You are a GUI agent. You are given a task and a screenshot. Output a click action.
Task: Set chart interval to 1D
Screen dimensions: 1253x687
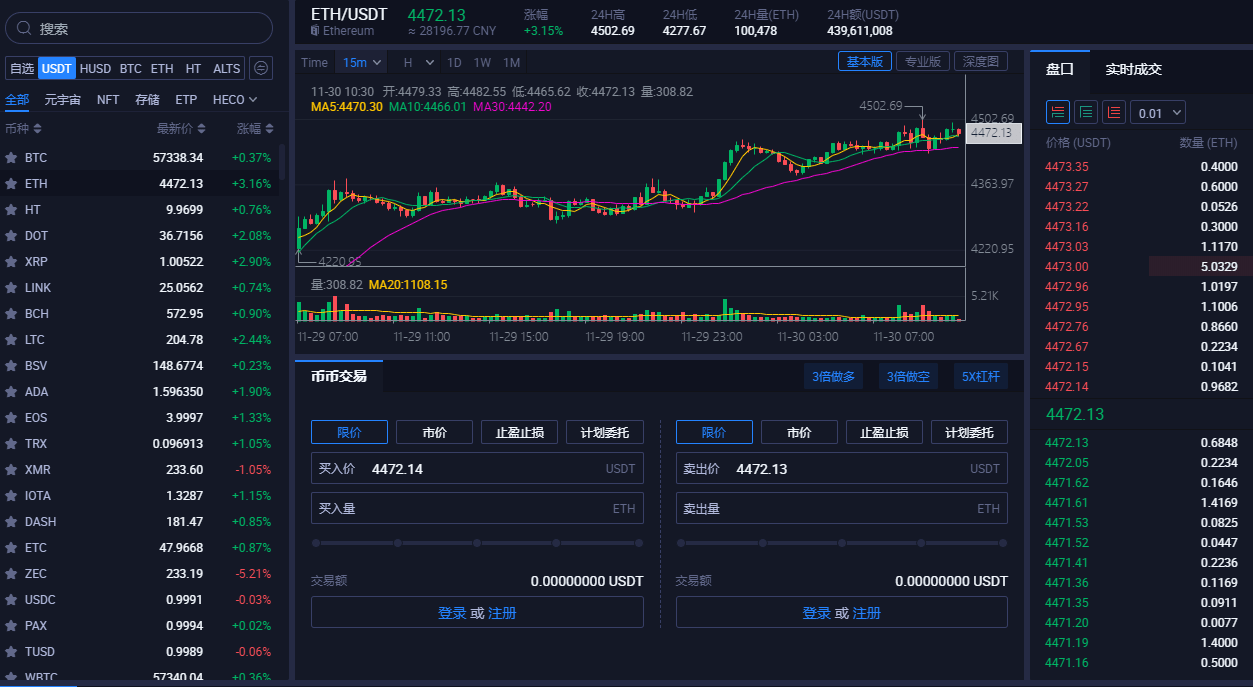[454, 62]
